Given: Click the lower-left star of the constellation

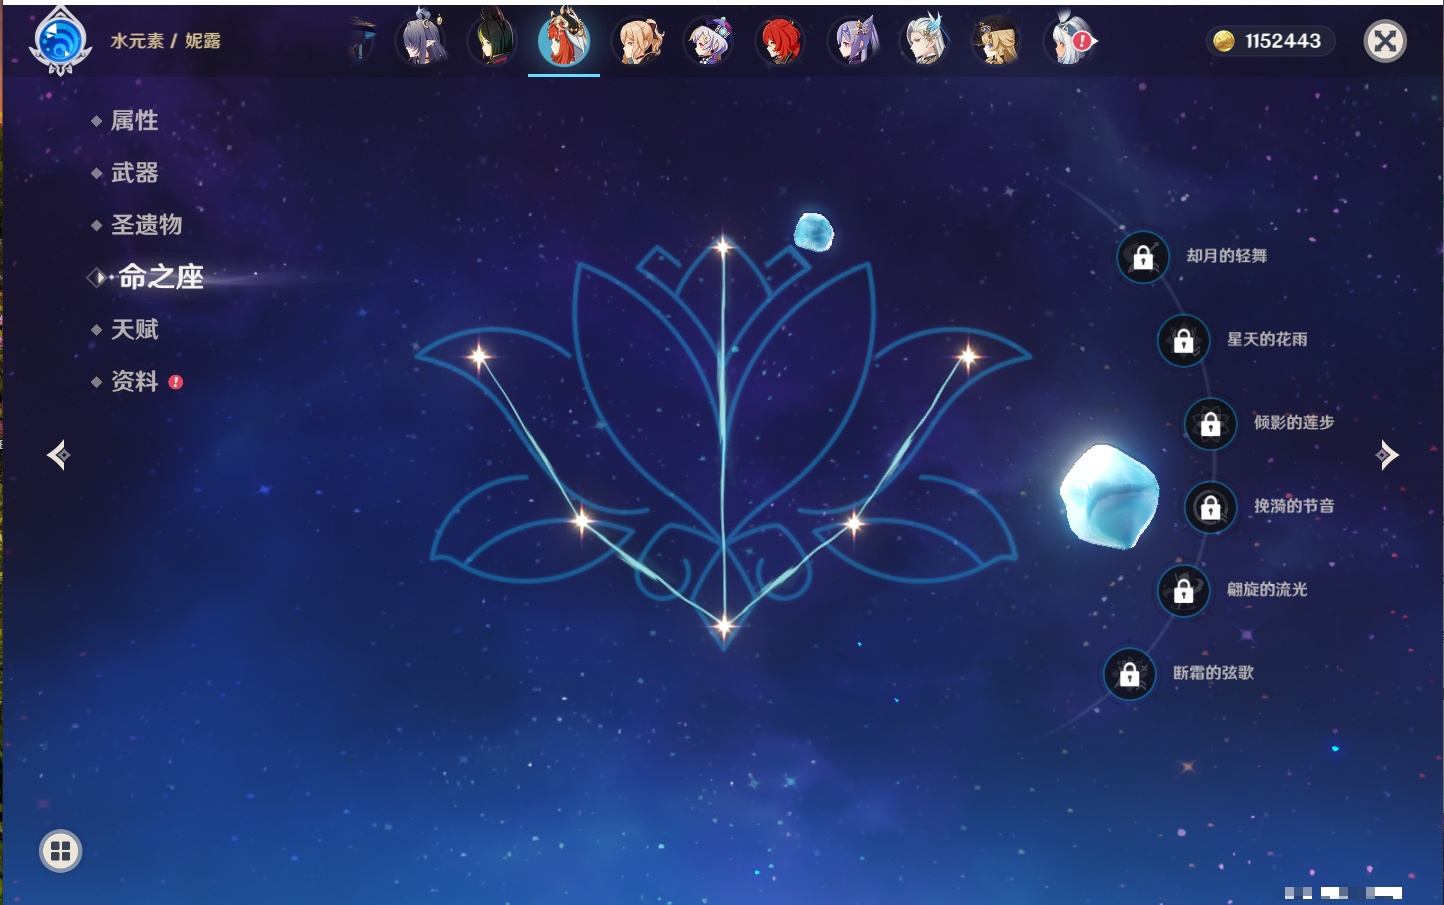Looking at the screenshot, I should click(x=582, y=520).
